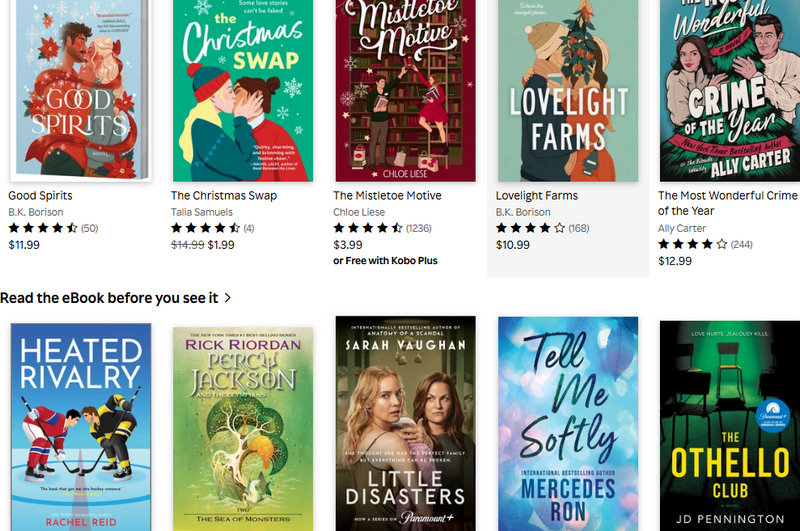Open the Lovelight Farms cover

568,90
